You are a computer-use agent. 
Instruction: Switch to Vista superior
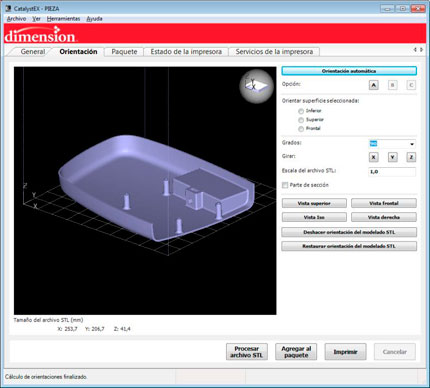coord(314,203)
